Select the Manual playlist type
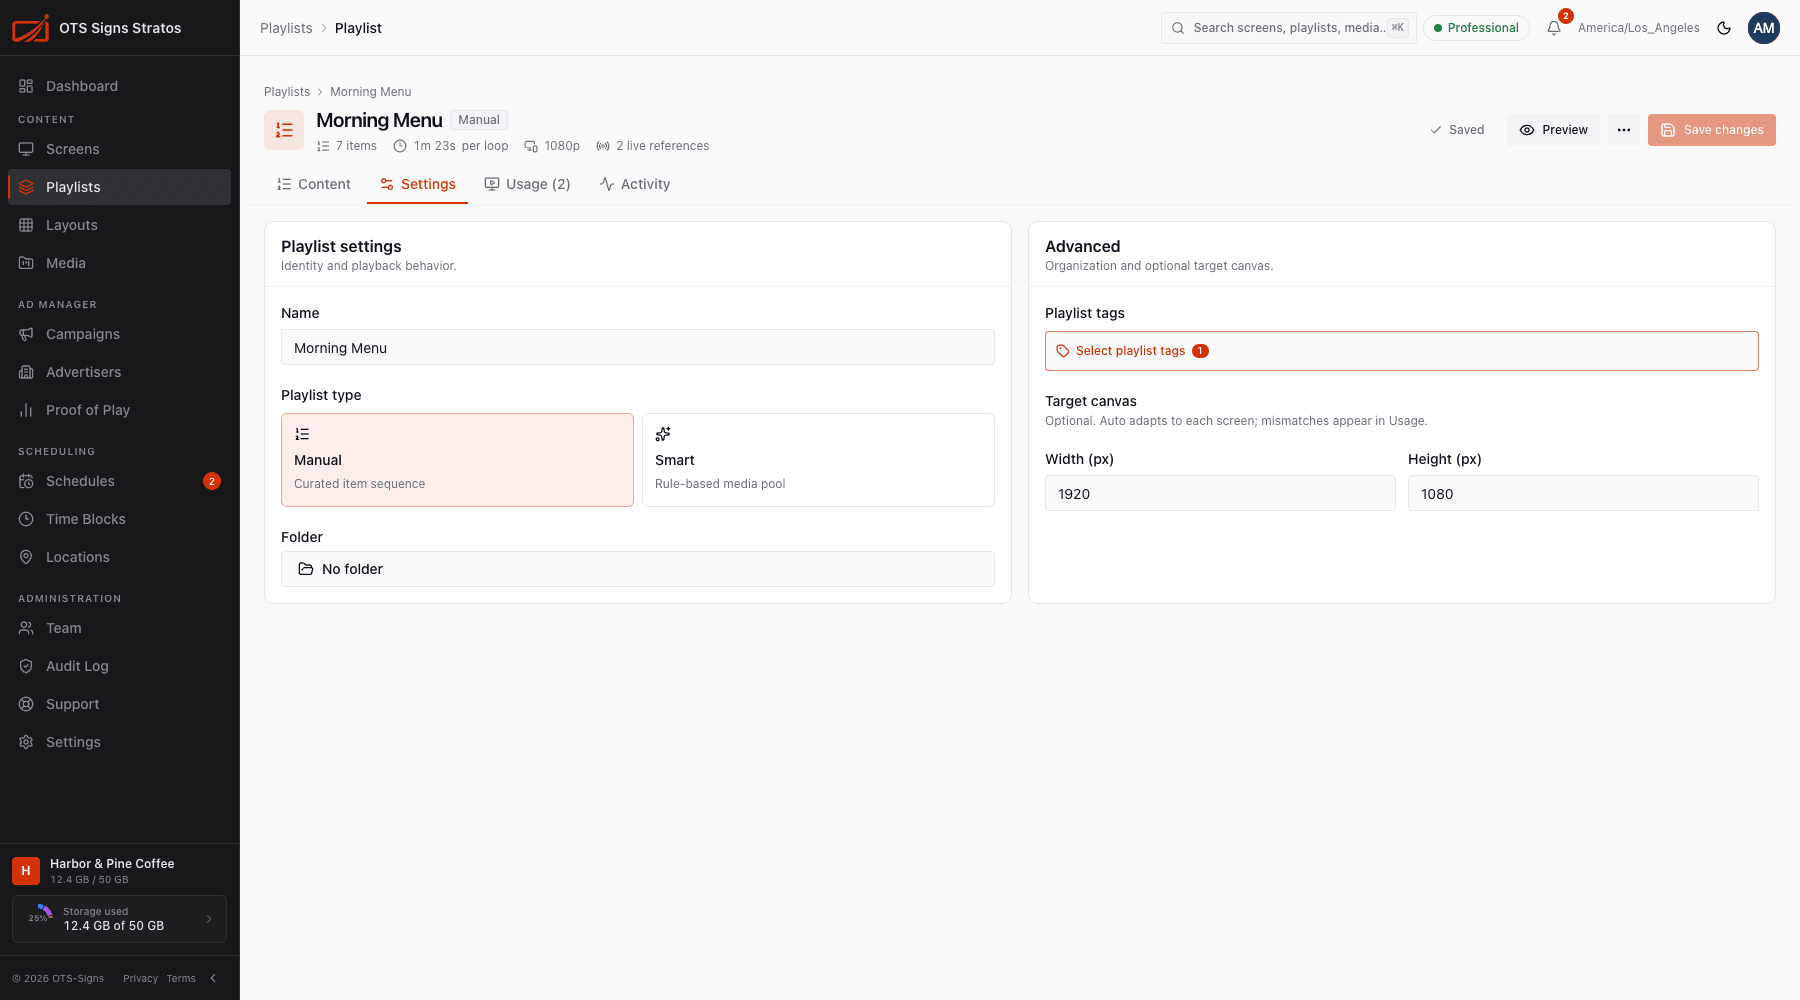The image size is (1800, 1000). pos(457,460)
